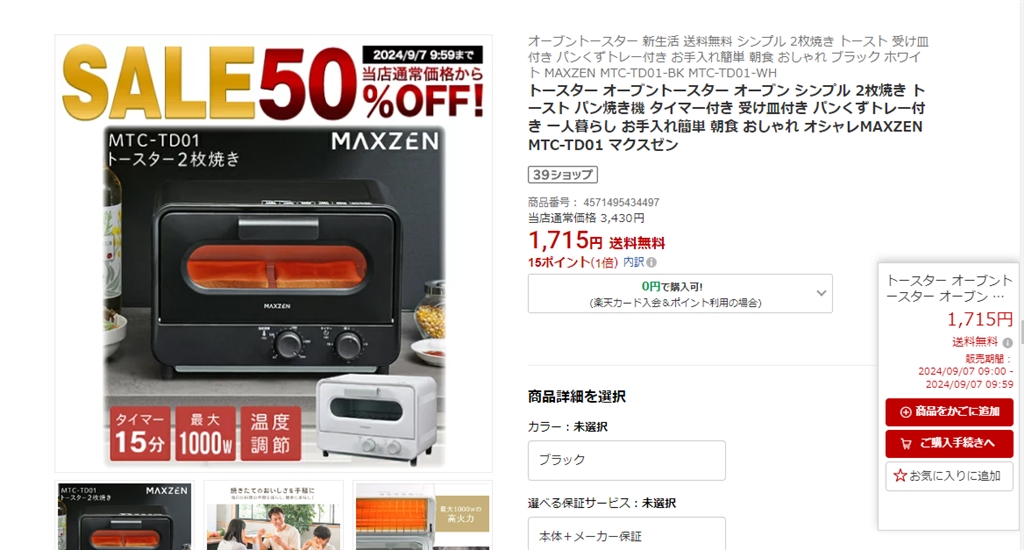Select the family breakfast thumbnail
The image size is (1024, 550).
273,516
